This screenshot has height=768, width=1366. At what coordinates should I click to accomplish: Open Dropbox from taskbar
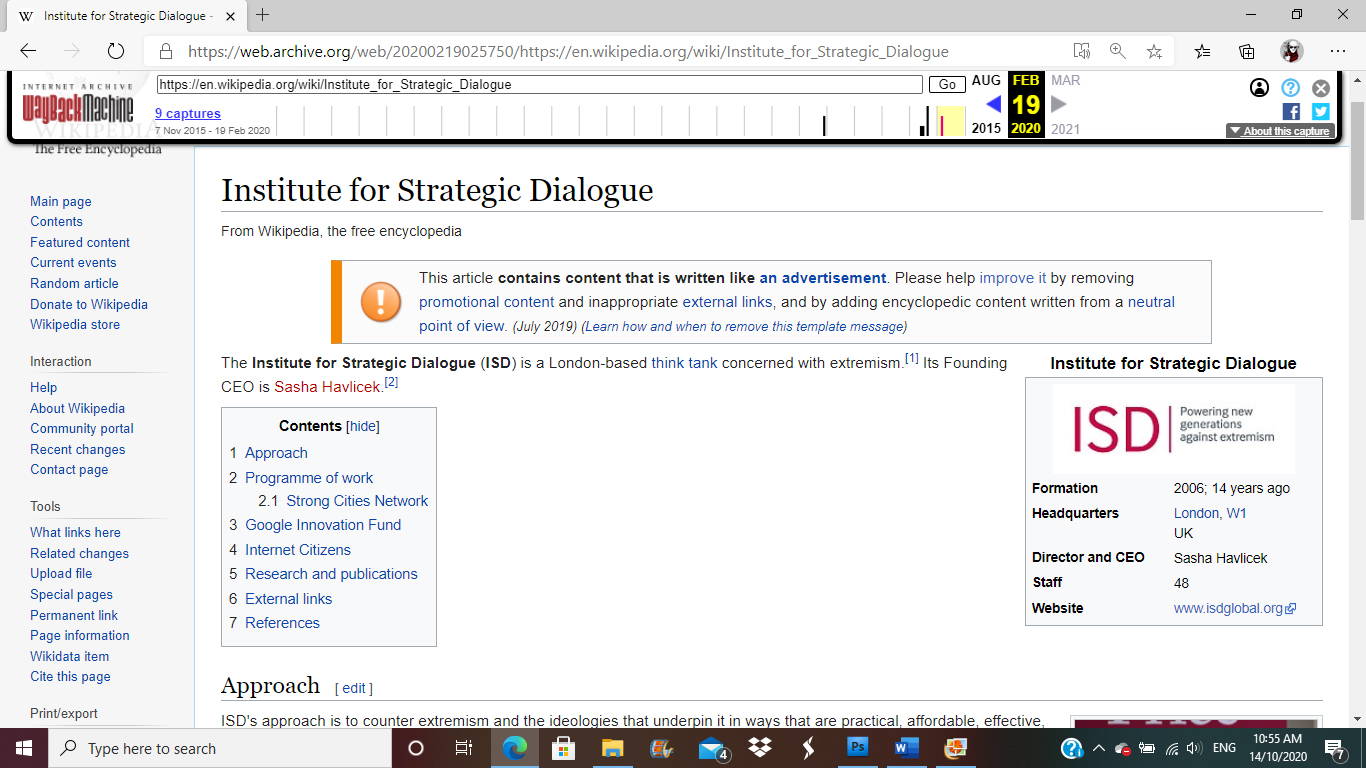[x=760, y=748]
